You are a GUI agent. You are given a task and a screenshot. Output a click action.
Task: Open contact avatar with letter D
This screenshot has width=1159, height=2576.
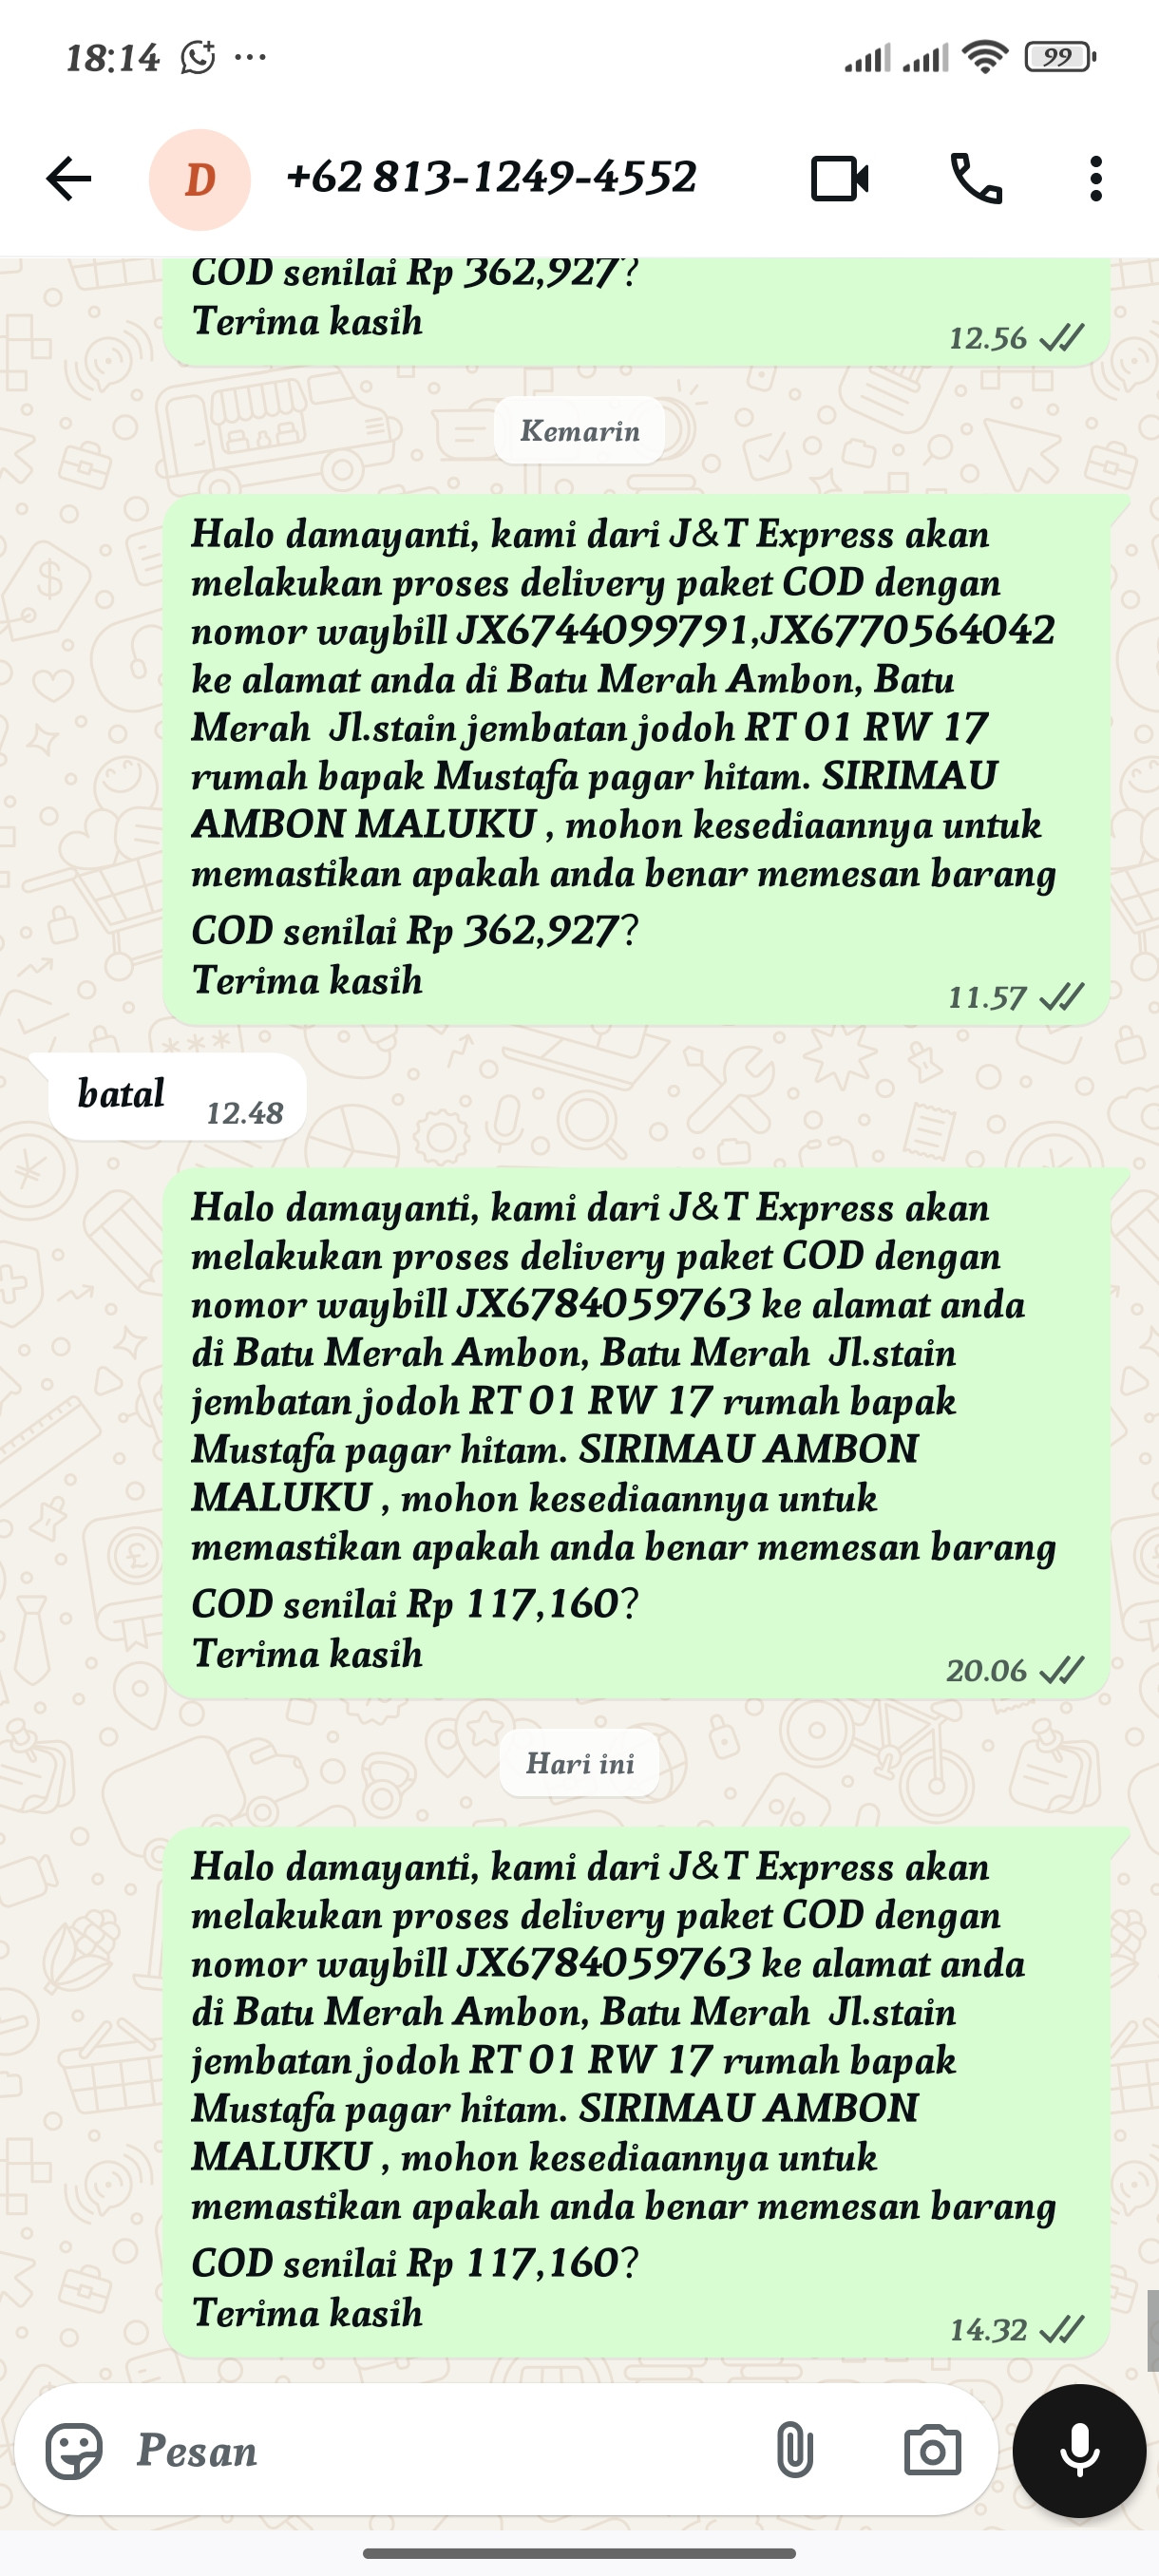coord(200,180)
